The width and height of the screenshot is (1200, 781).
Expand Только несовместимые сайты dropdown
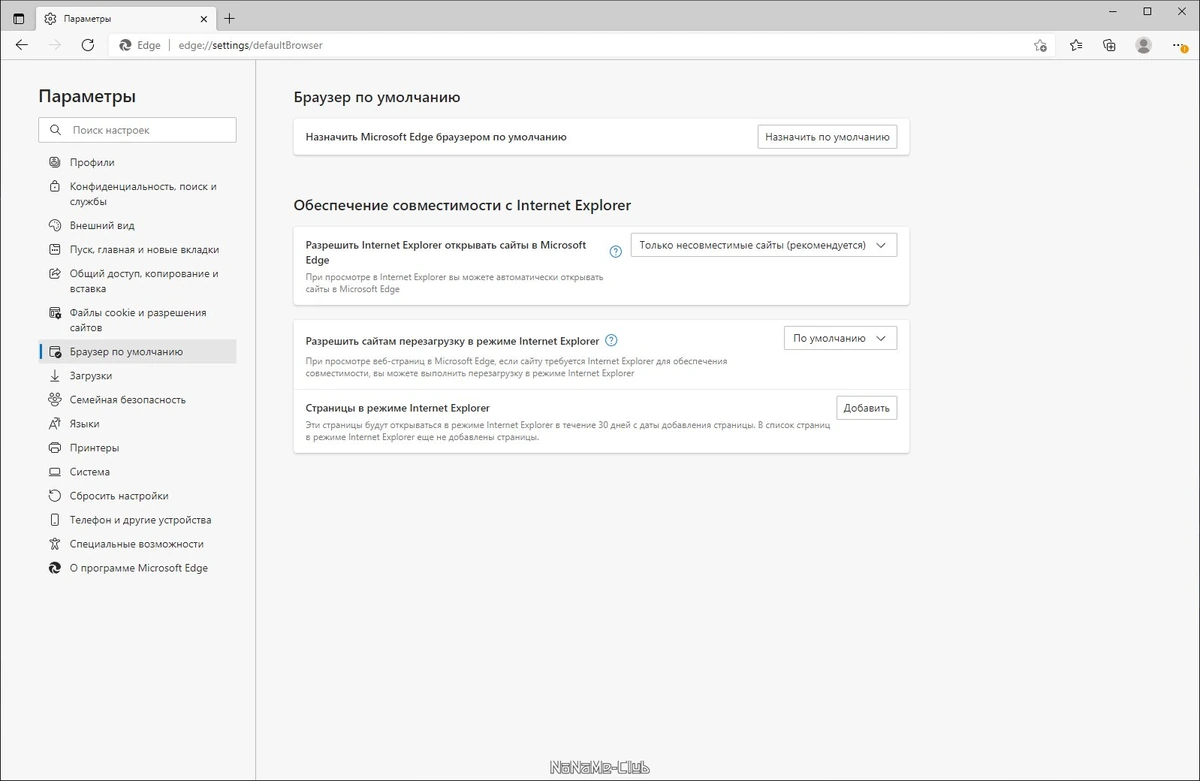(764, 245)
